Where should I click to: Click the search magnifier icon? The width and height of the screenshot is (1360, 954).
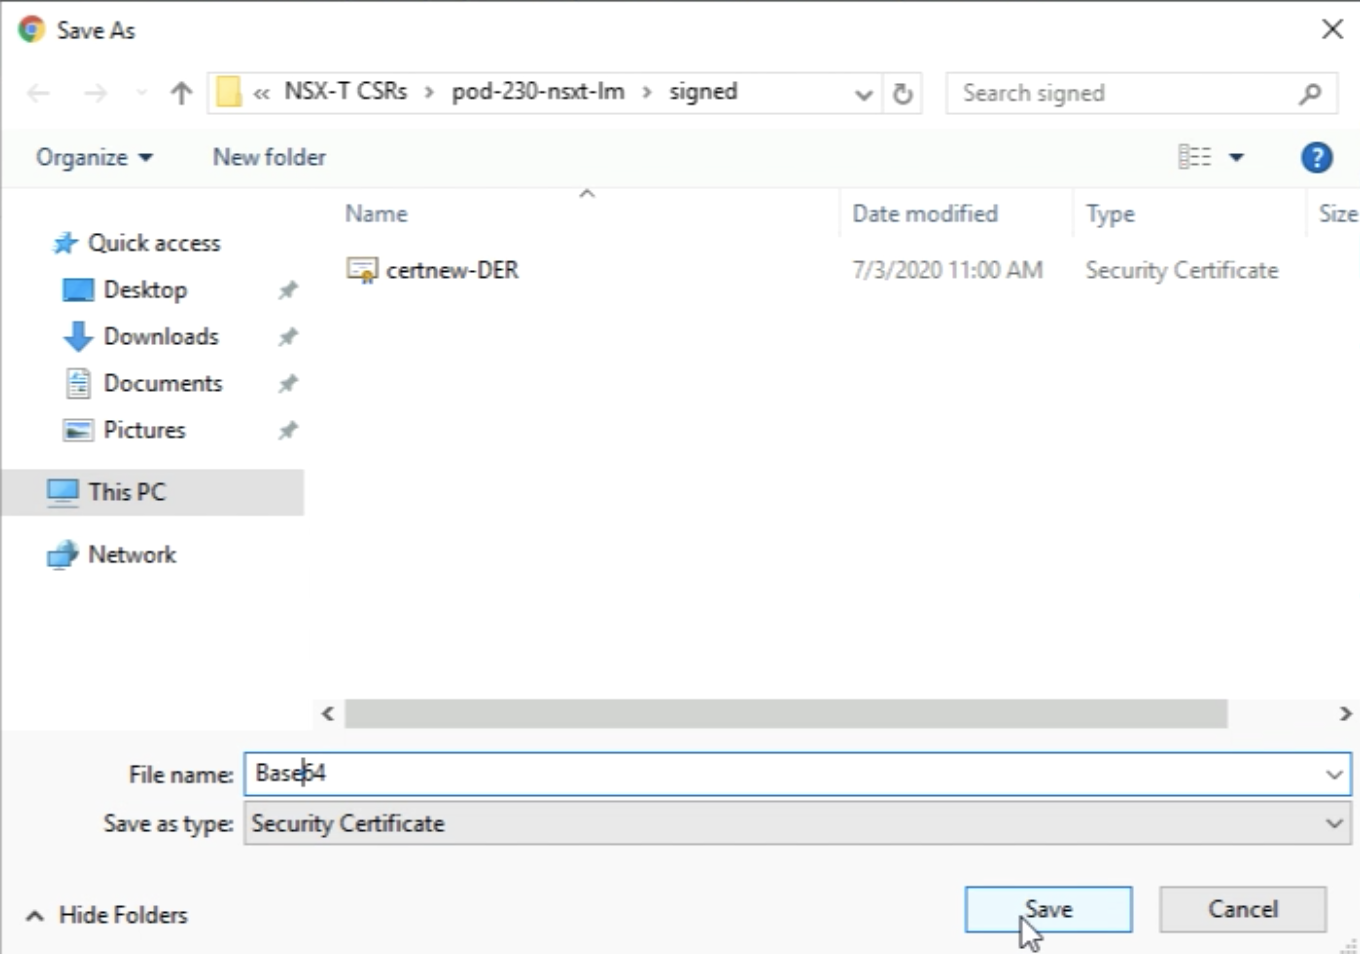(1310, 94)
